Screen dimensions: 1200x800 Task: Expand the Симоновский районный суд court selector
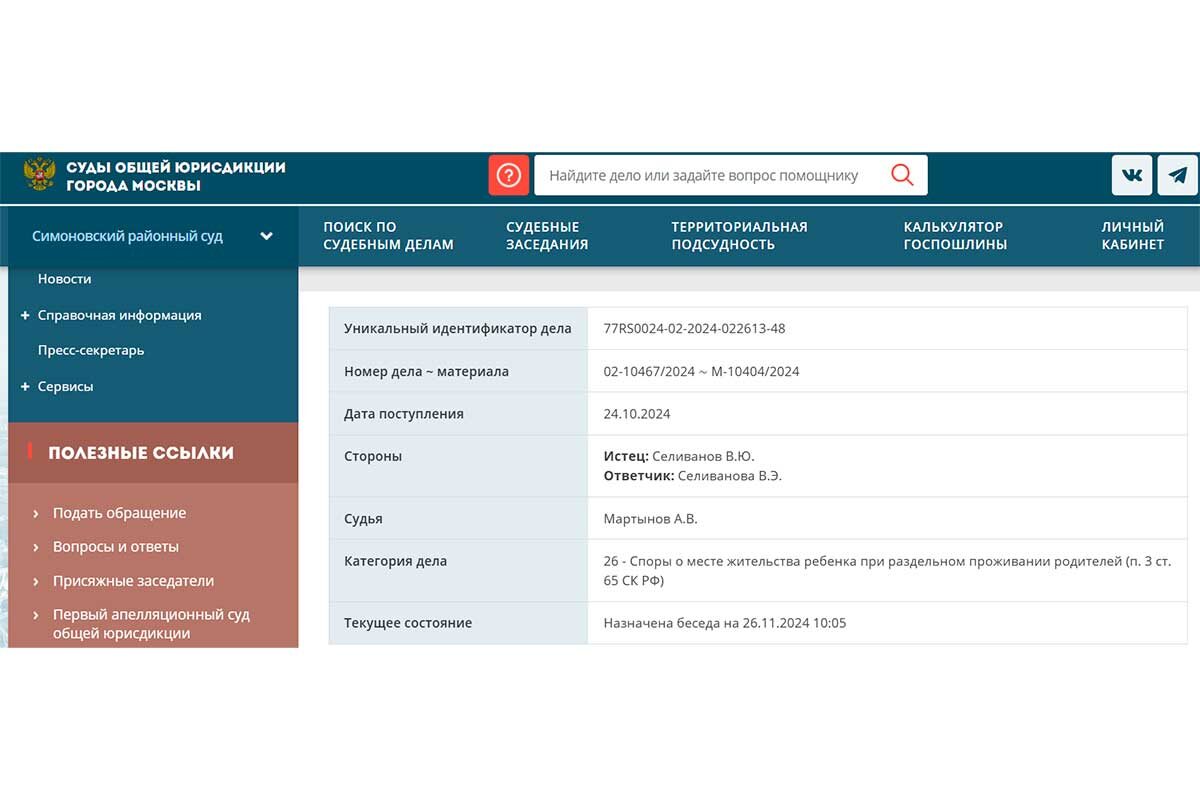coord(152,236)
